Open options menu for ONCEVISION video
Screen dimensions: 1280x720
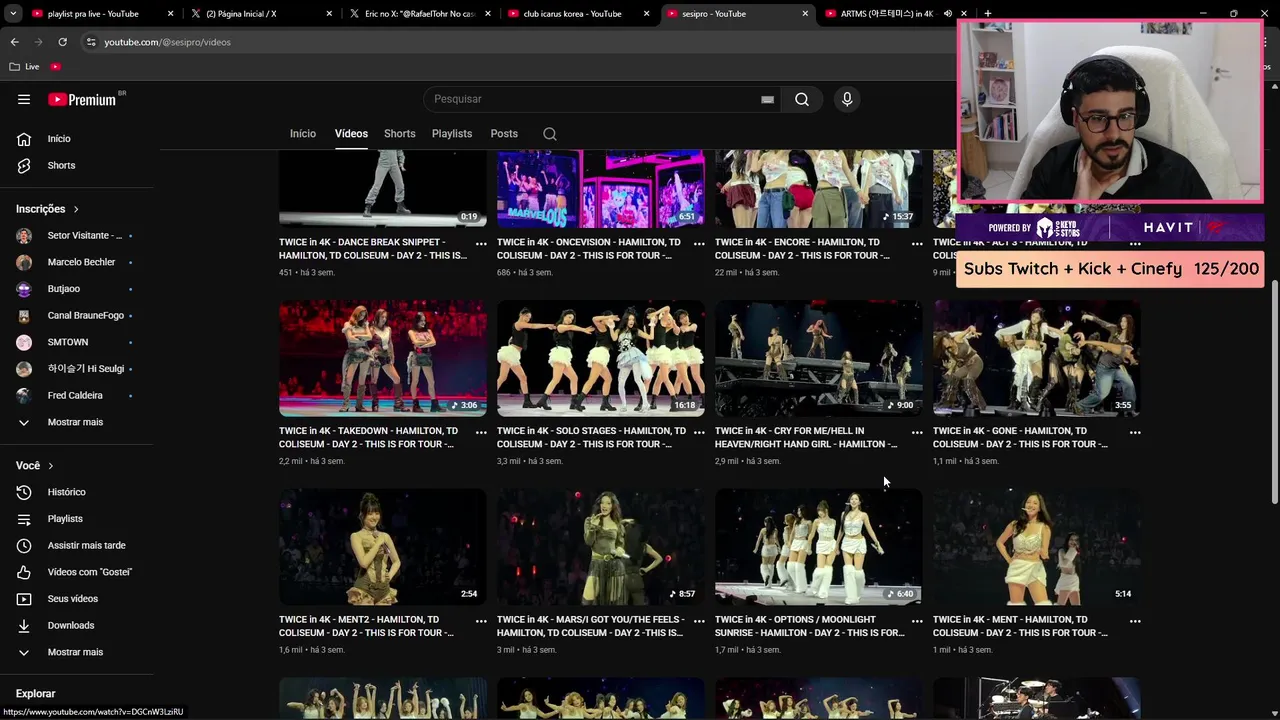coord(699,244)
